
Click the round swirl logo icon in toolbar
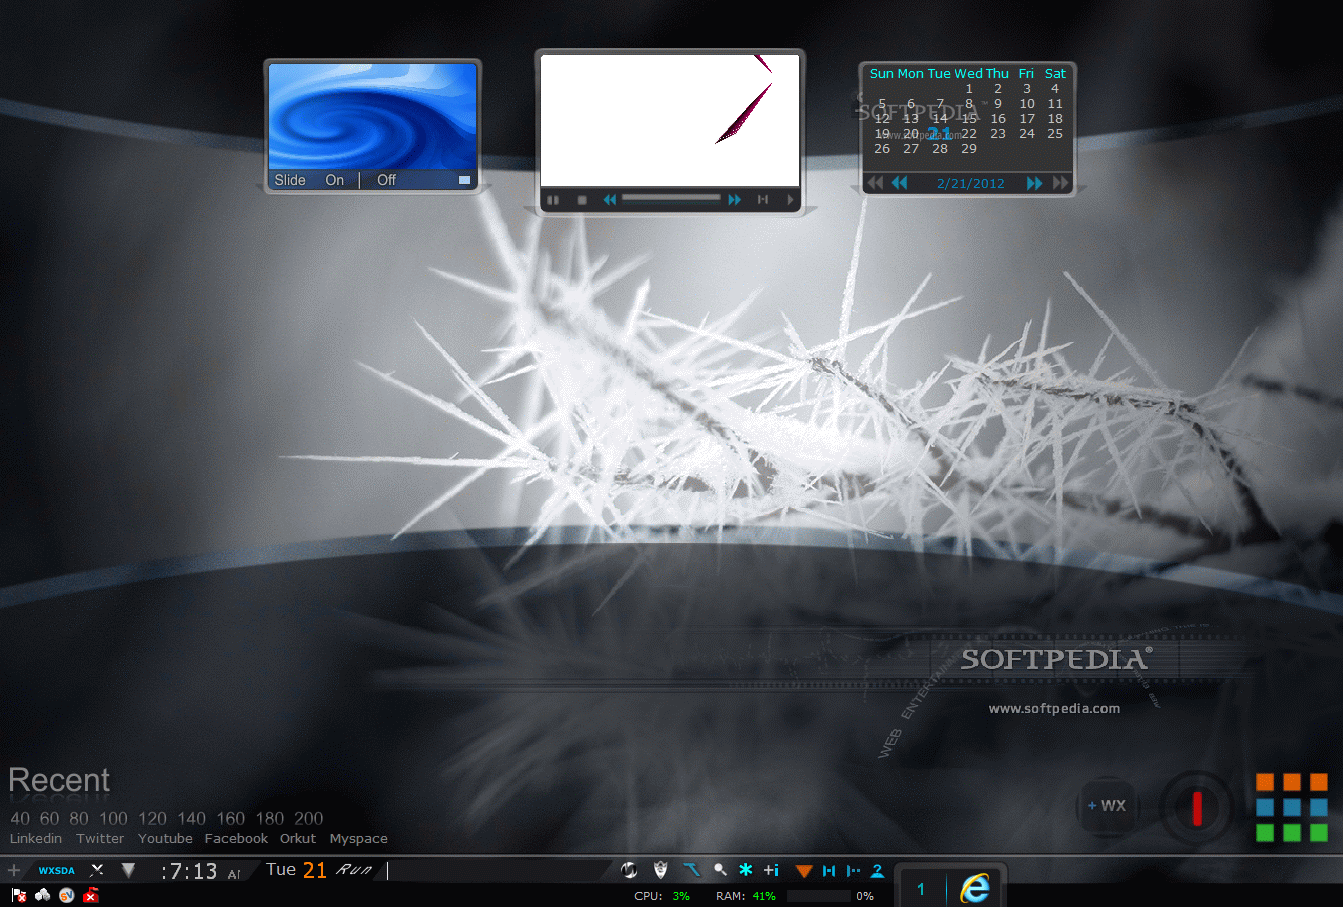click(x=629, y=870)
